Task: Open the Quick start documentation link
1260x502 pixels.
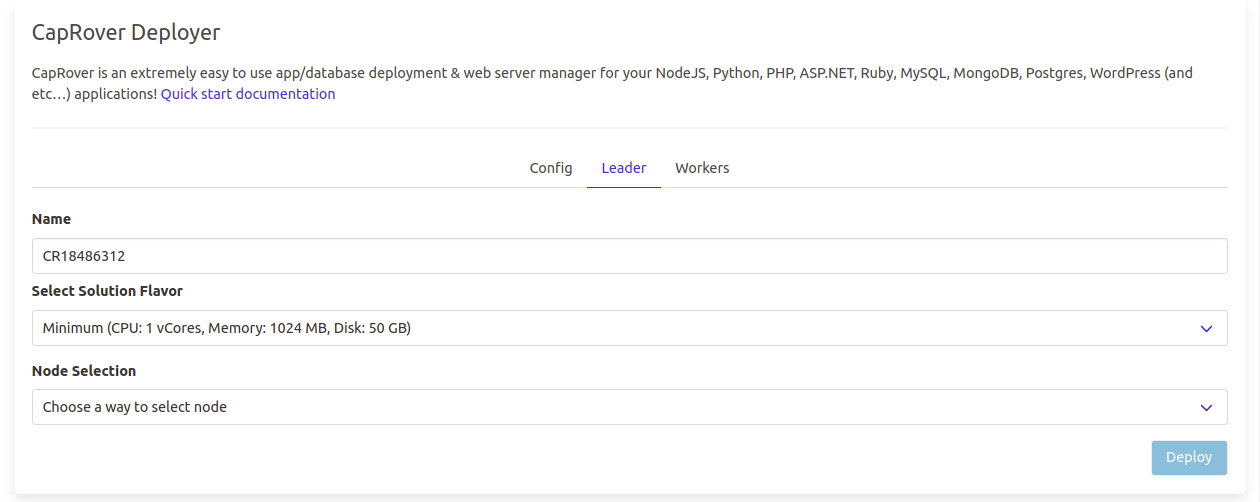Action: click(248, 94)
